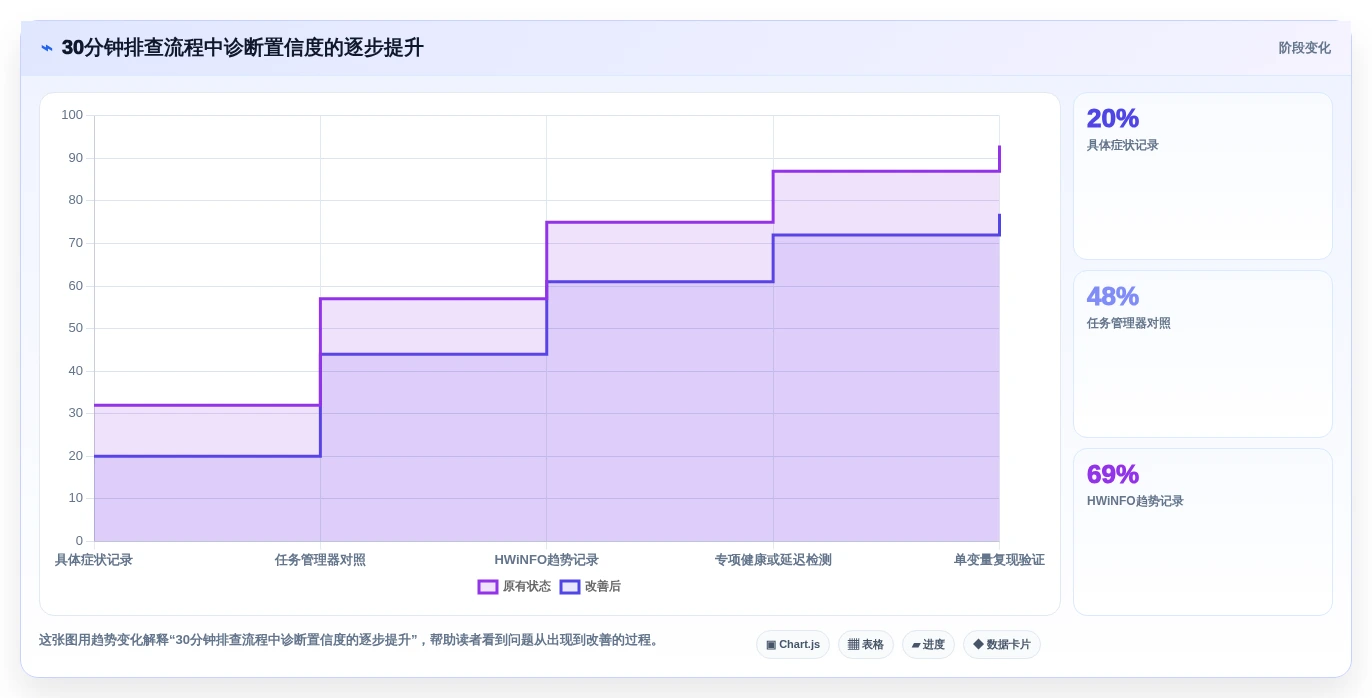The height and width of the screenshot is (698, 1372).
Task: Click y-axis value 0
Action: coord(80,541)
